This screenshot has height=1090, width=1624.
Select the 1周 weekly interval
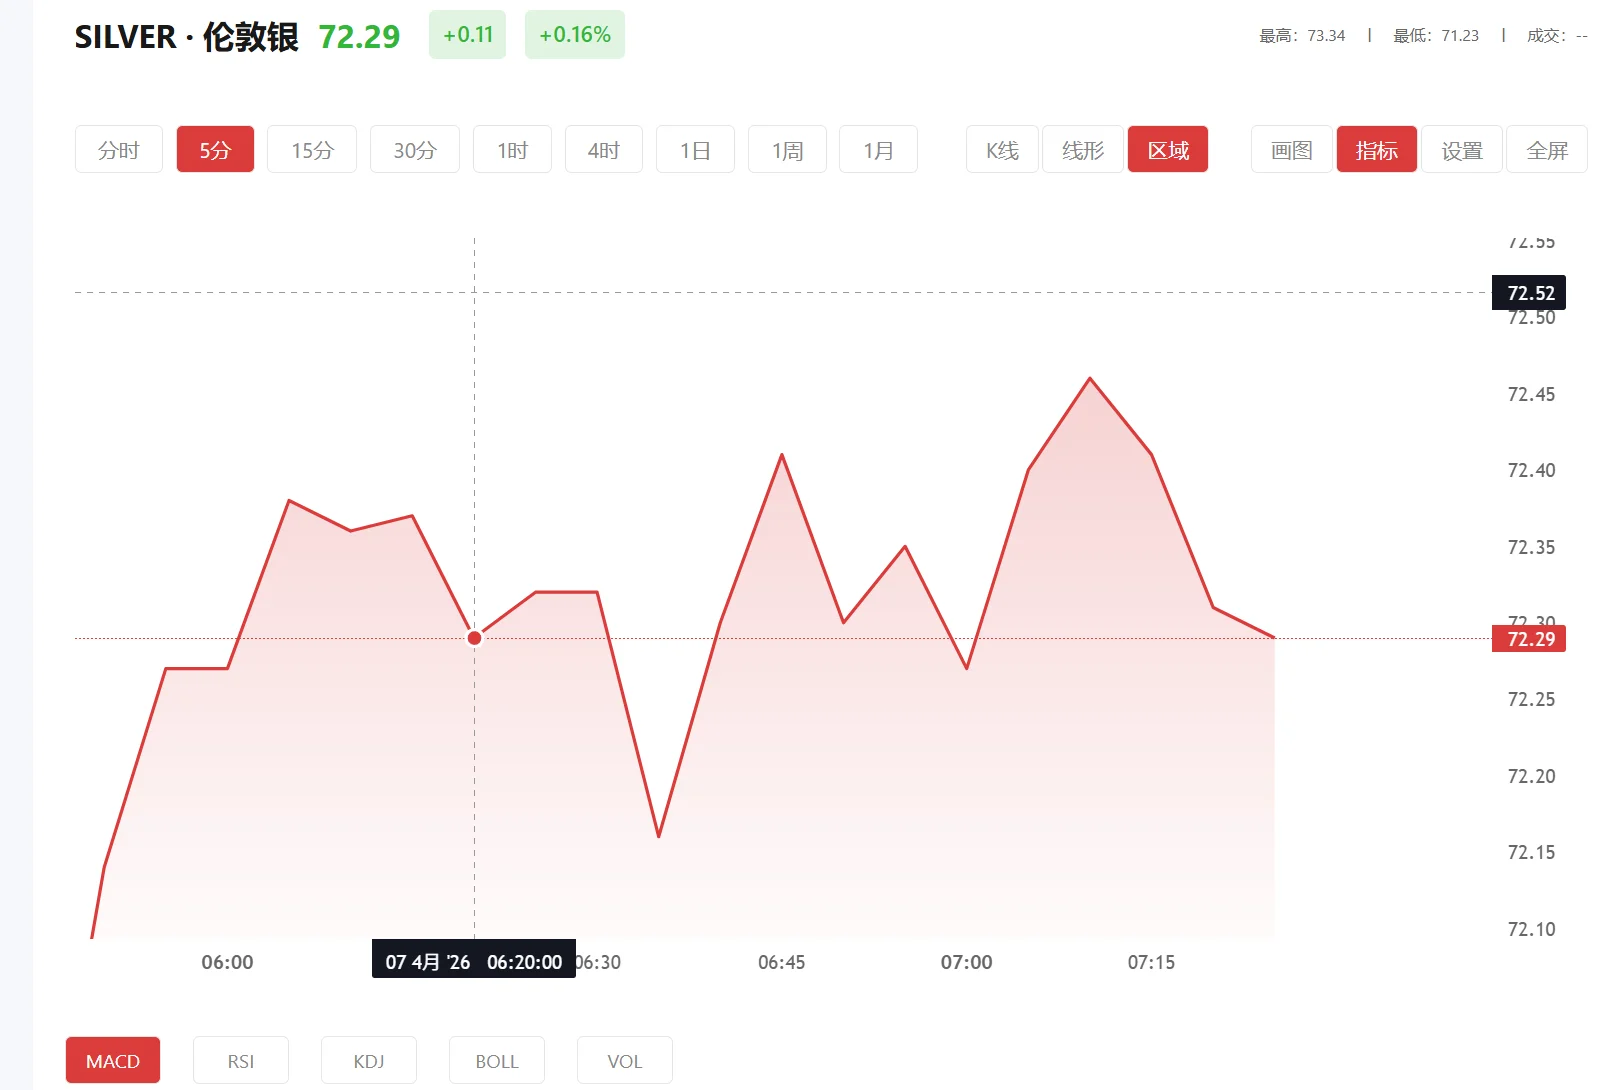pos(786,149)
